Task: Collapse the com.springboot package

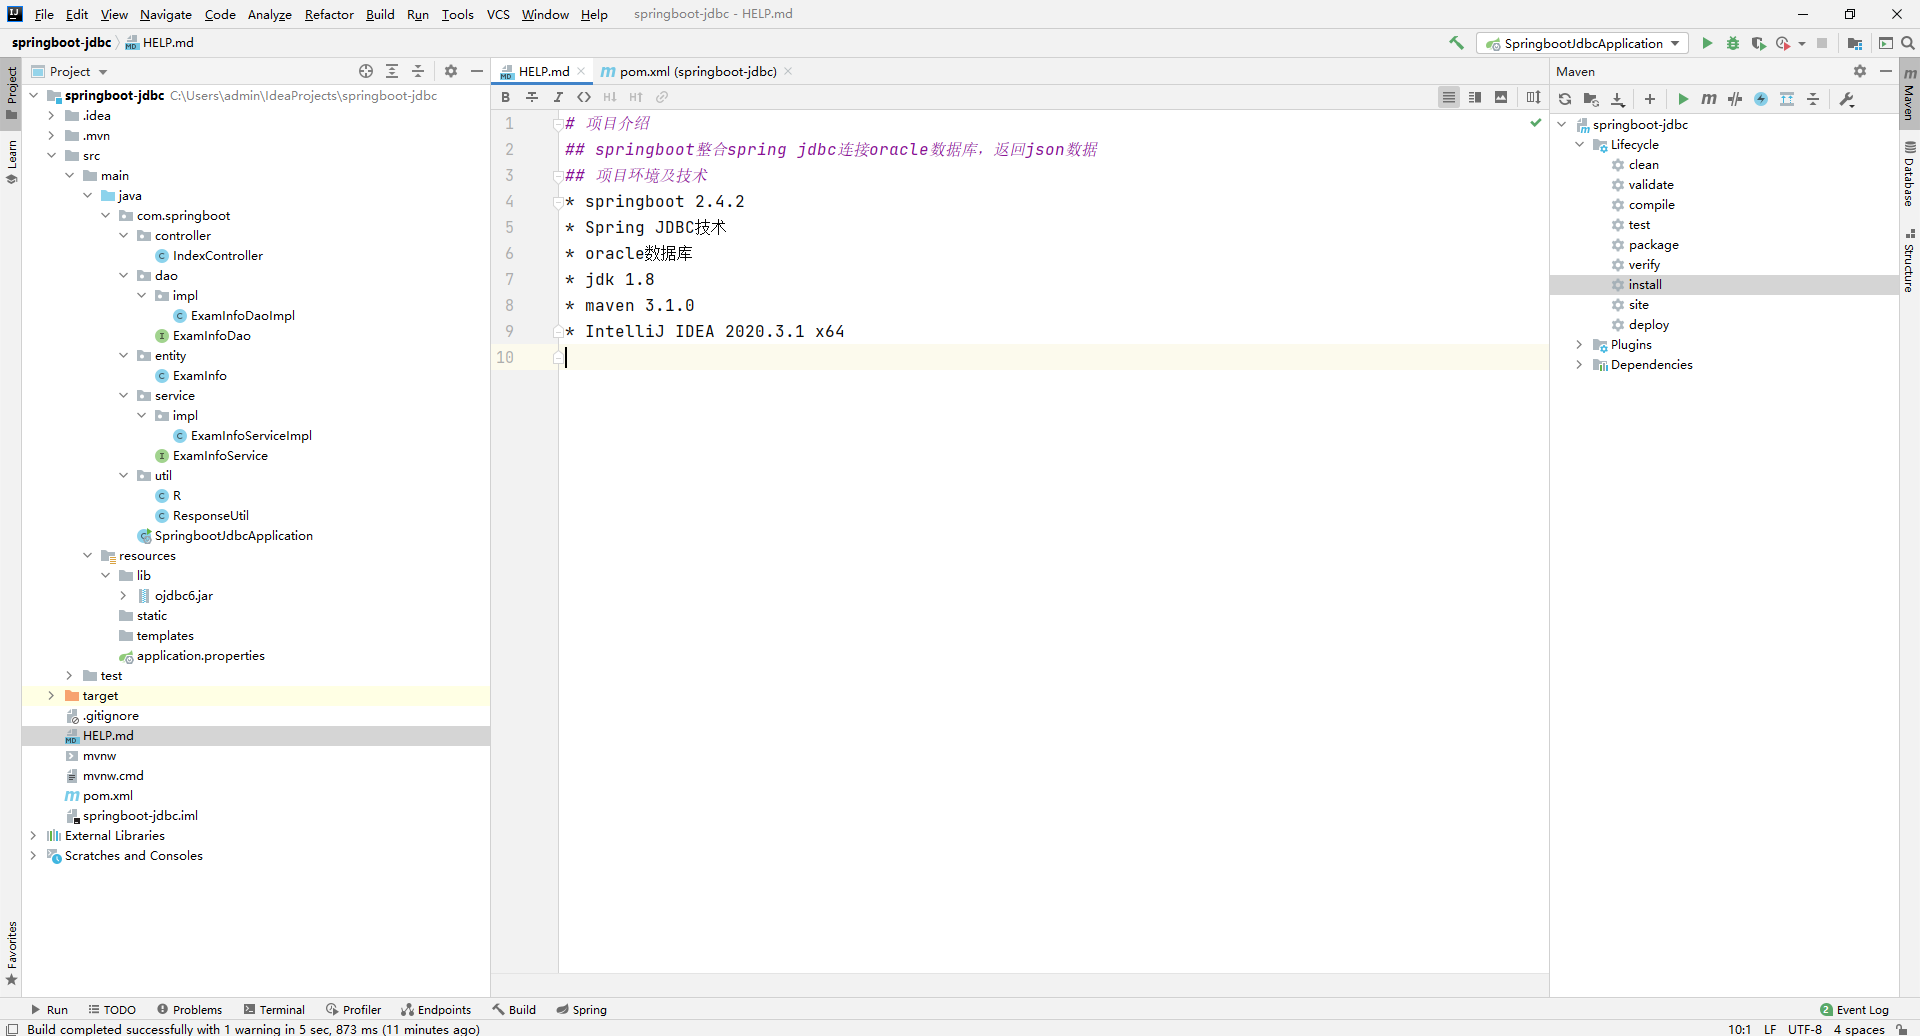Action: coord(105,215)
